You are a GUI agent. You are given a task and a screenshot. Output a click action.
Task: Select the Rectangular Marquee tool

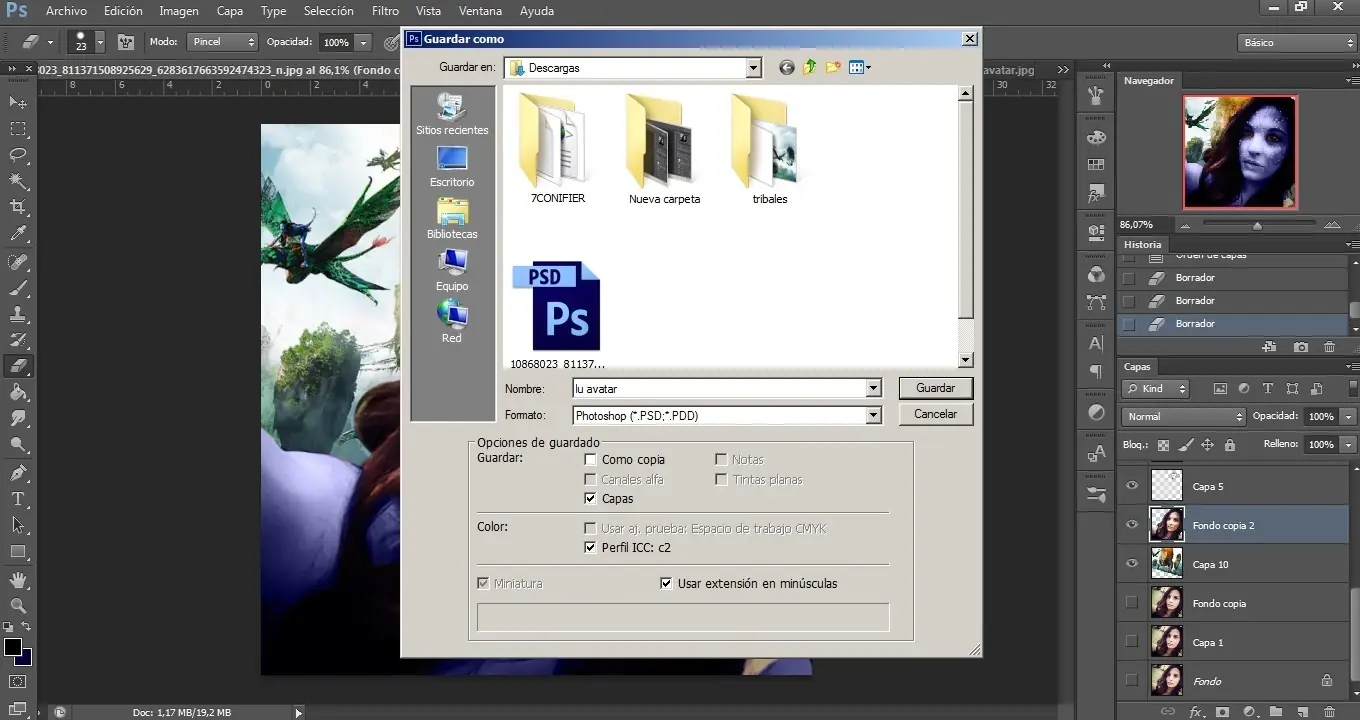[18, 129]
